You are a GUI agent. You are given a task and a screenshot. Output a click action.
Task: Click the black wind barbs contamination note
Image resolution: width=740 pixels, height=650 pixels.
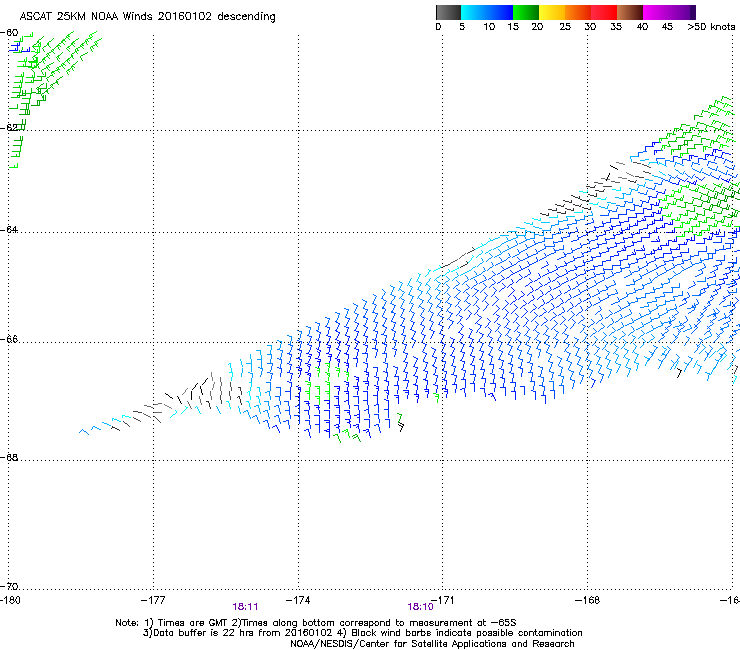pyautogui.click(x=460, y=633)
